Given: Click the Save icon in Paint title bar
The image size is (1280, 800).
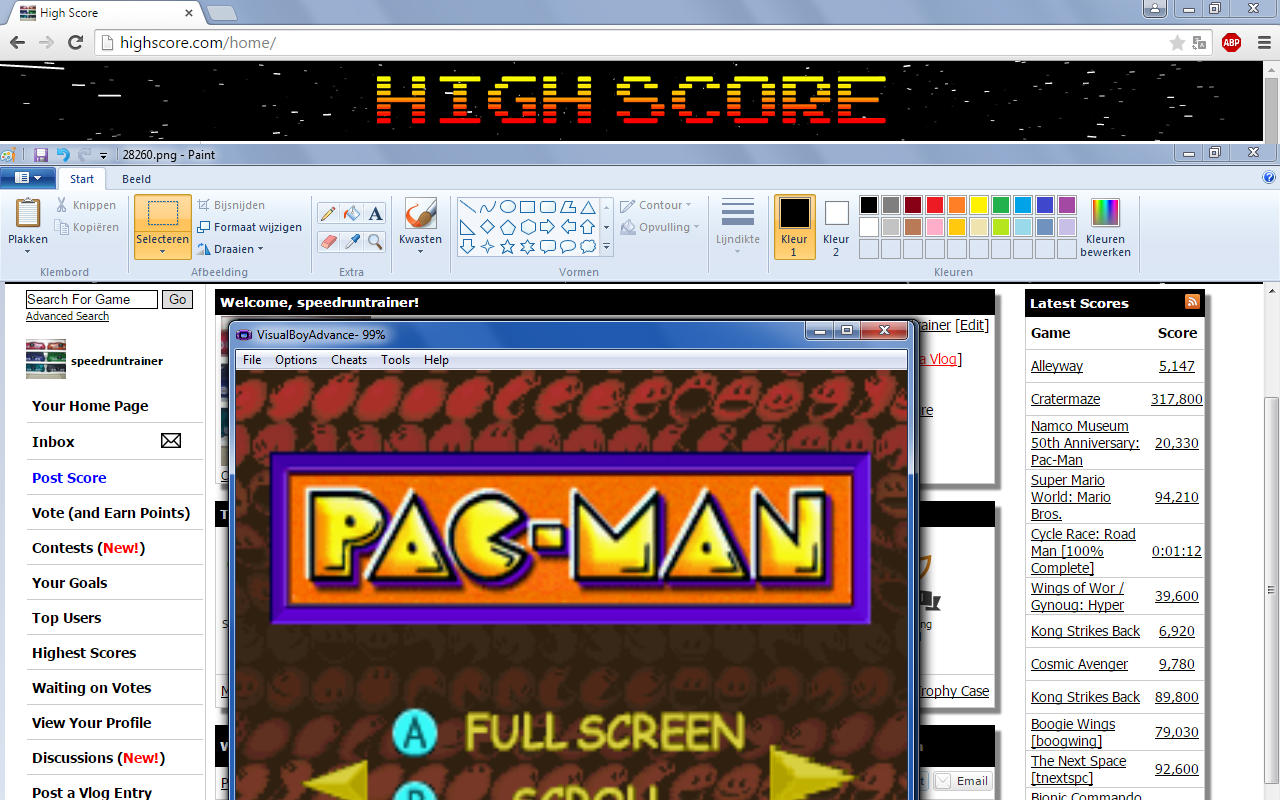Looking at the screenshot, I should point(41,155).
